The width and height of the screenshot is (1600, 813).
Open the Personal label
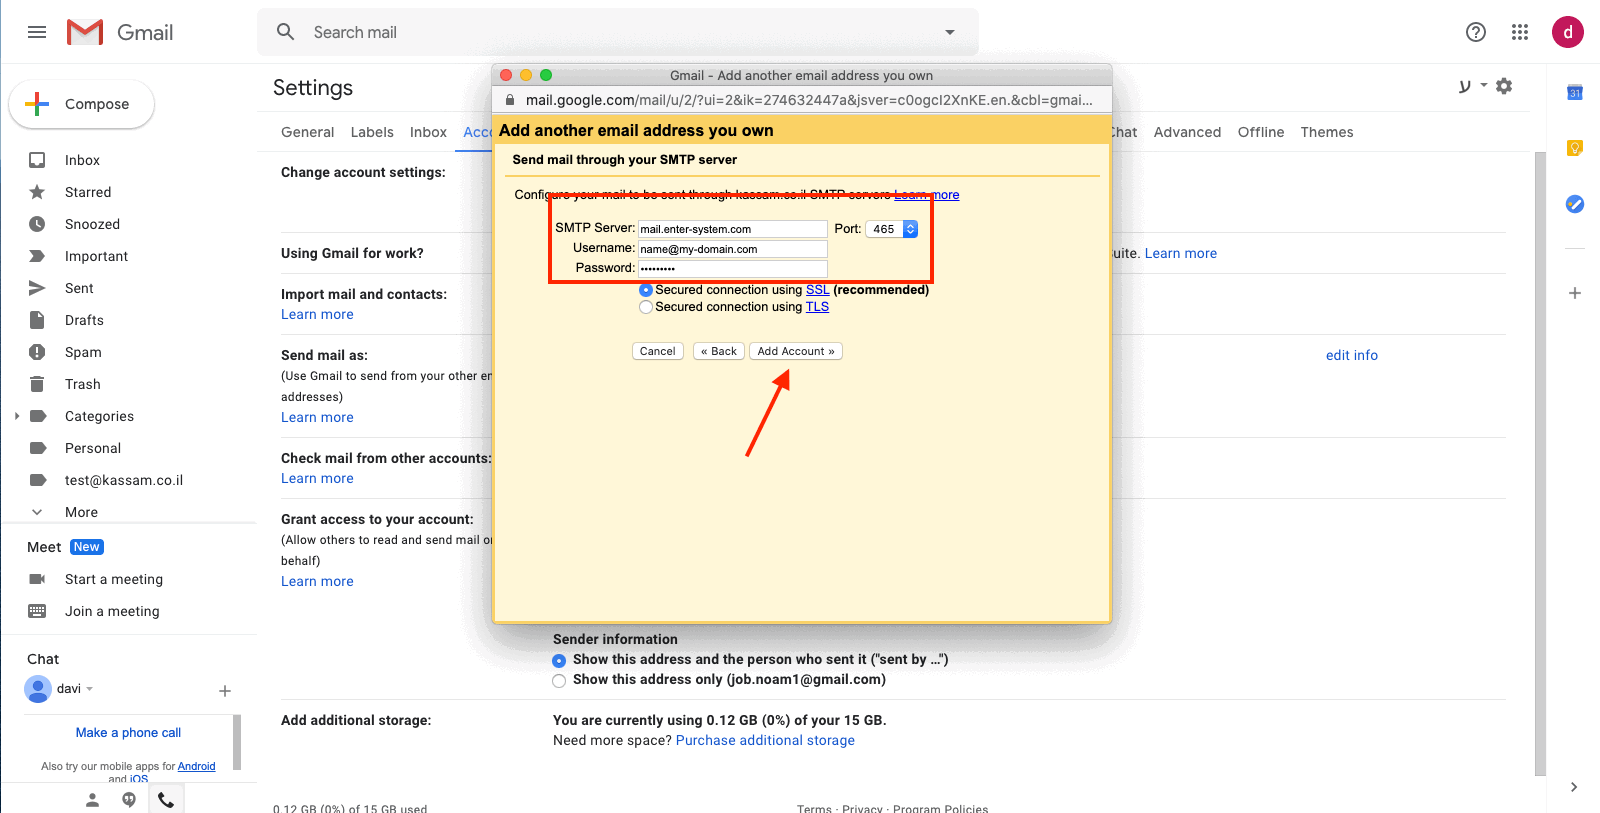(93, 448)
